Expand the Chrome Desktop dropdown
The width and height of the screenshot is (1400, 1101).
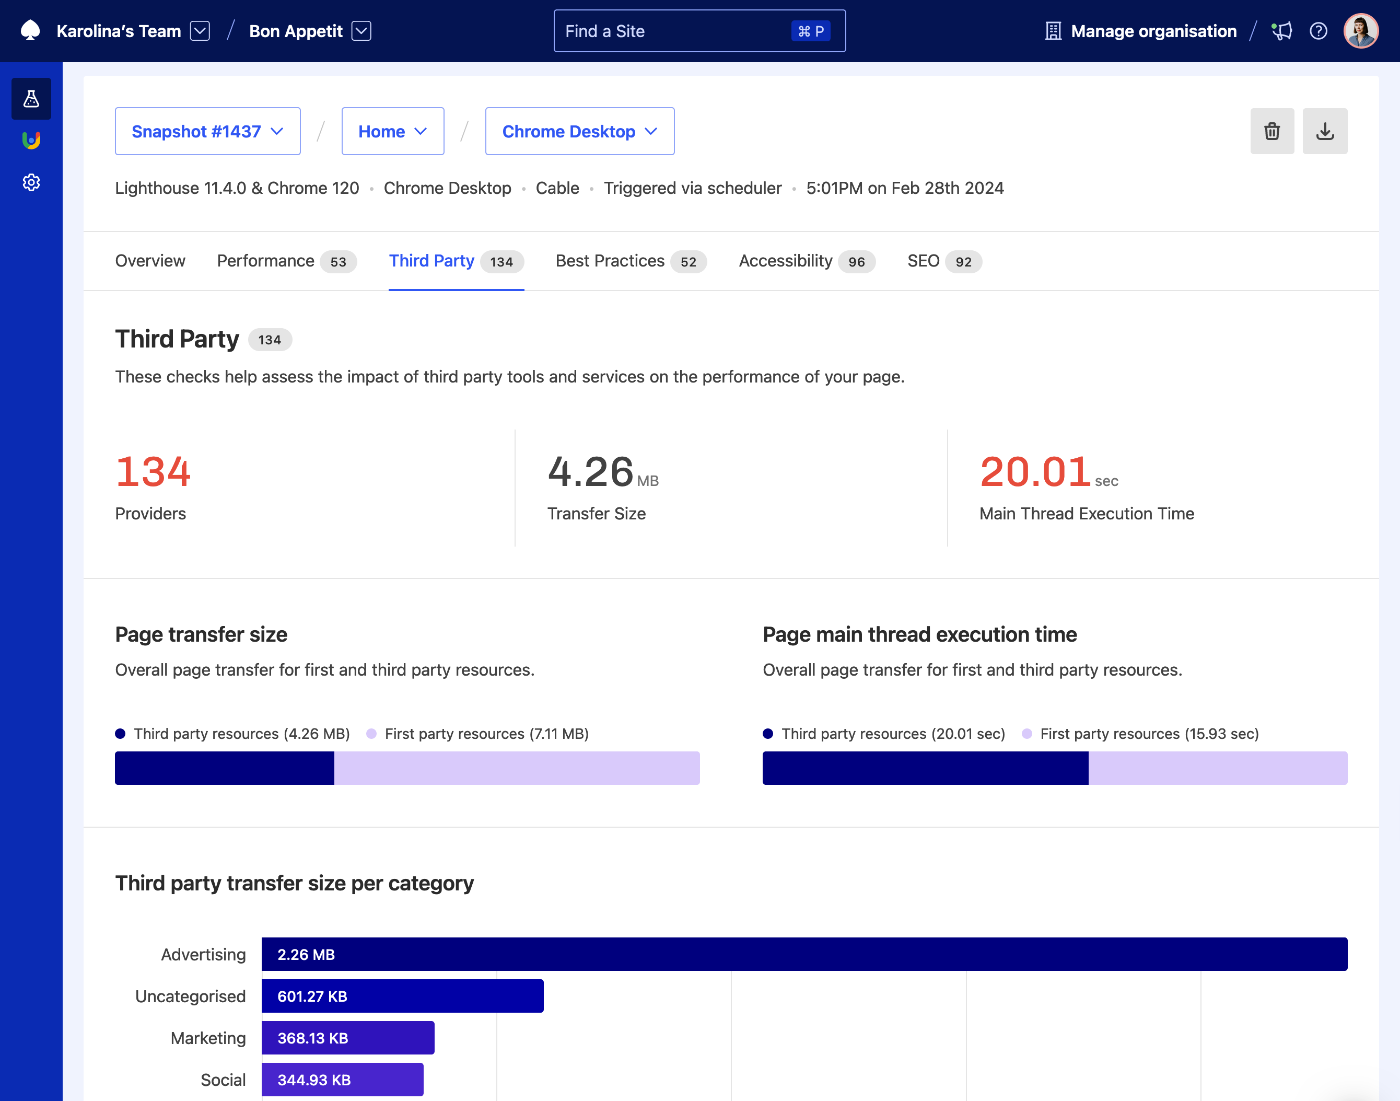tap(579, 131)
